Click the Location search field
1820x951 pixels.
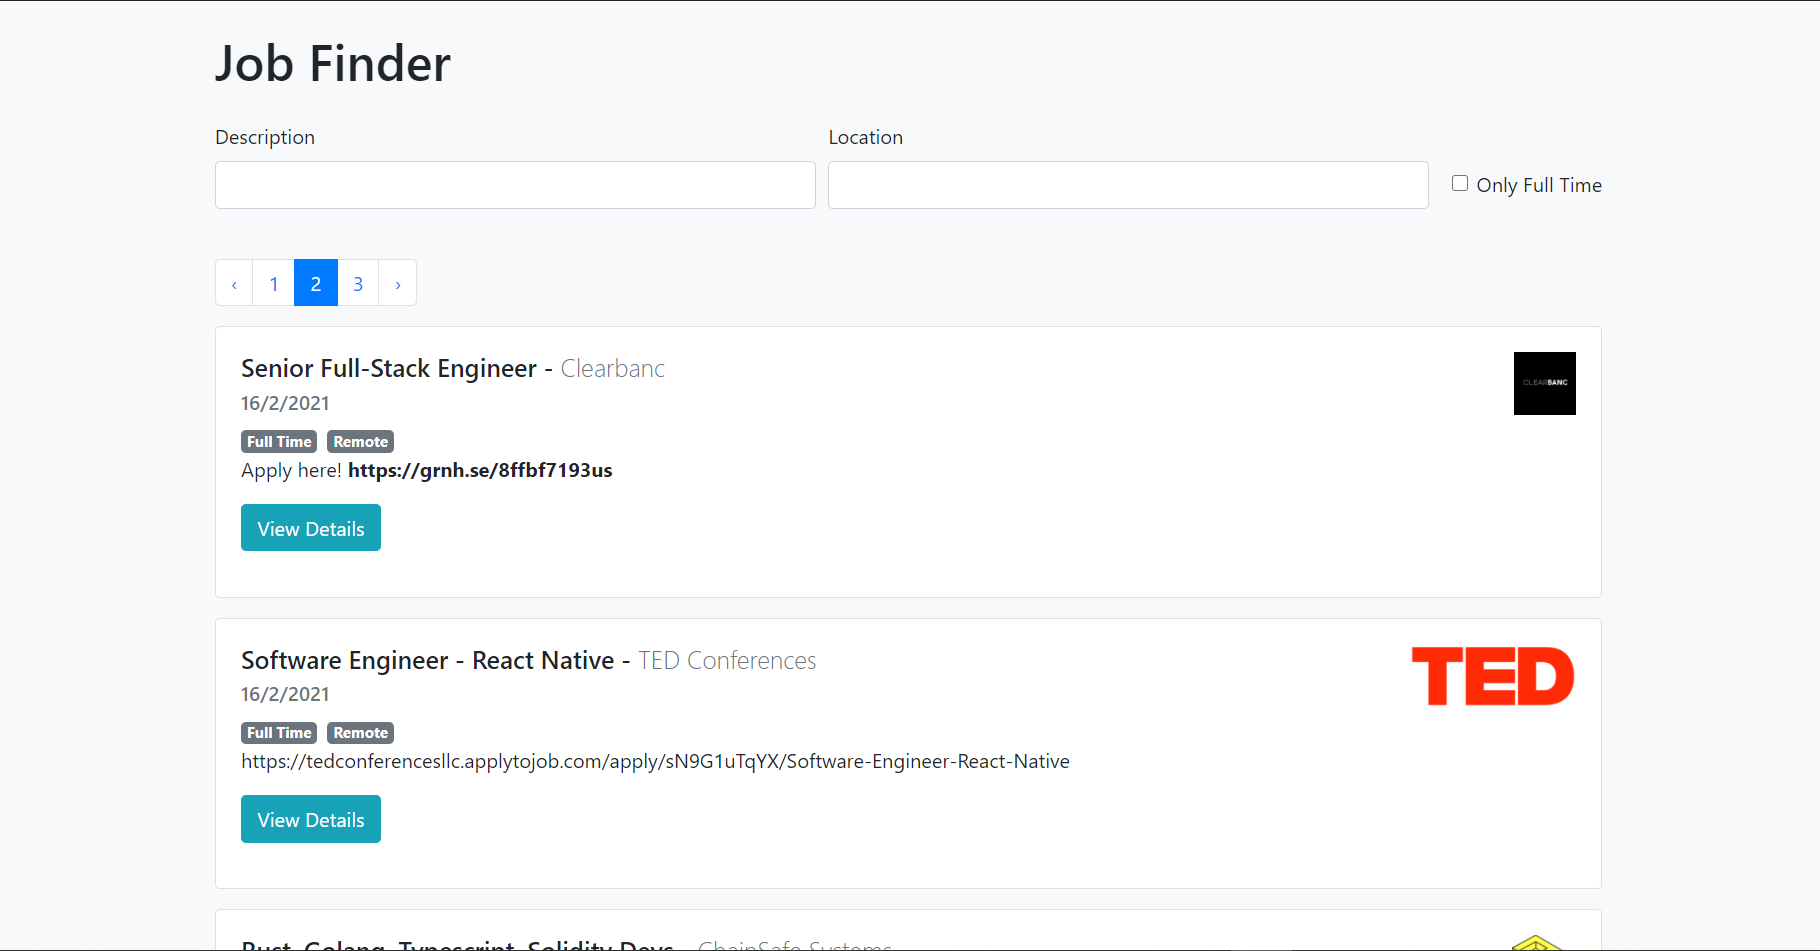1127,185
